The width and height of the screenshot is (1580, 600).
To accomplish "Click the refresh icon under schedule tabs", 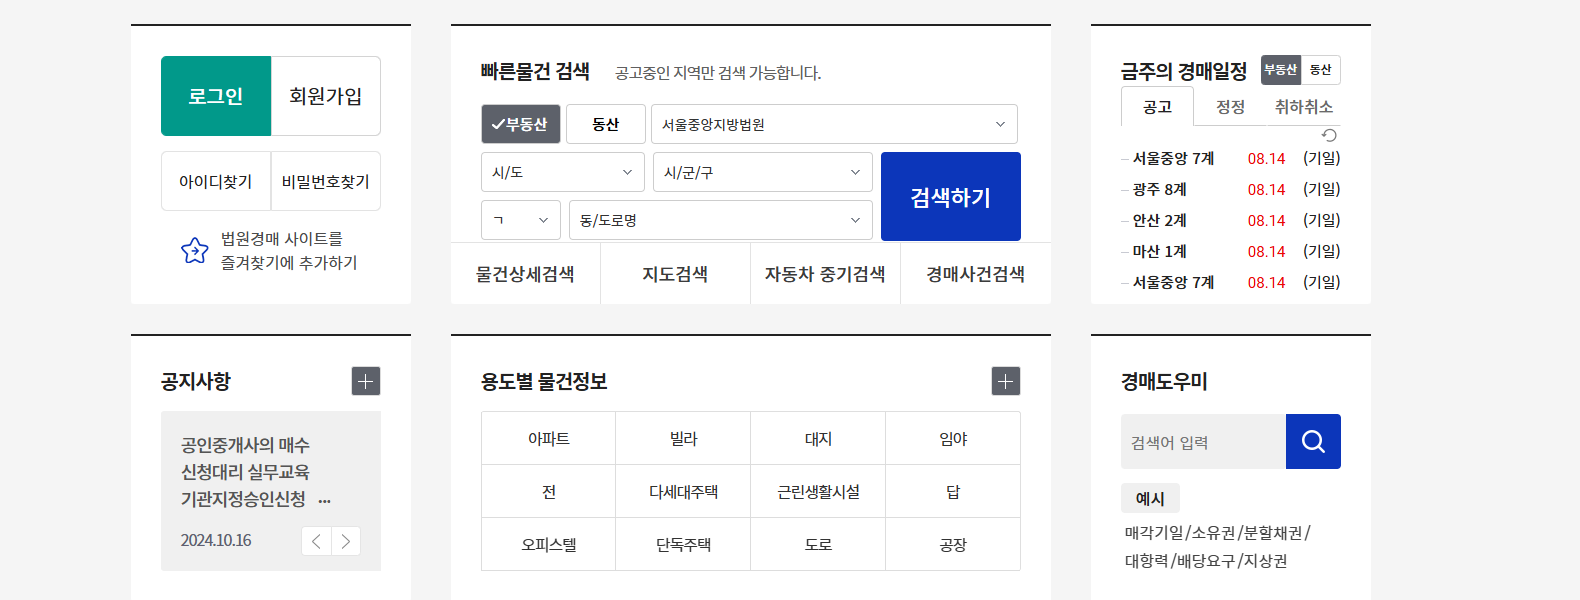I will click(x=1329, y=135).
